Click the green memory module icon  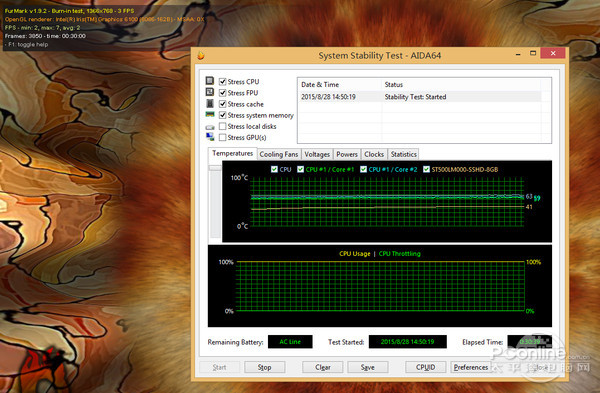210,114
